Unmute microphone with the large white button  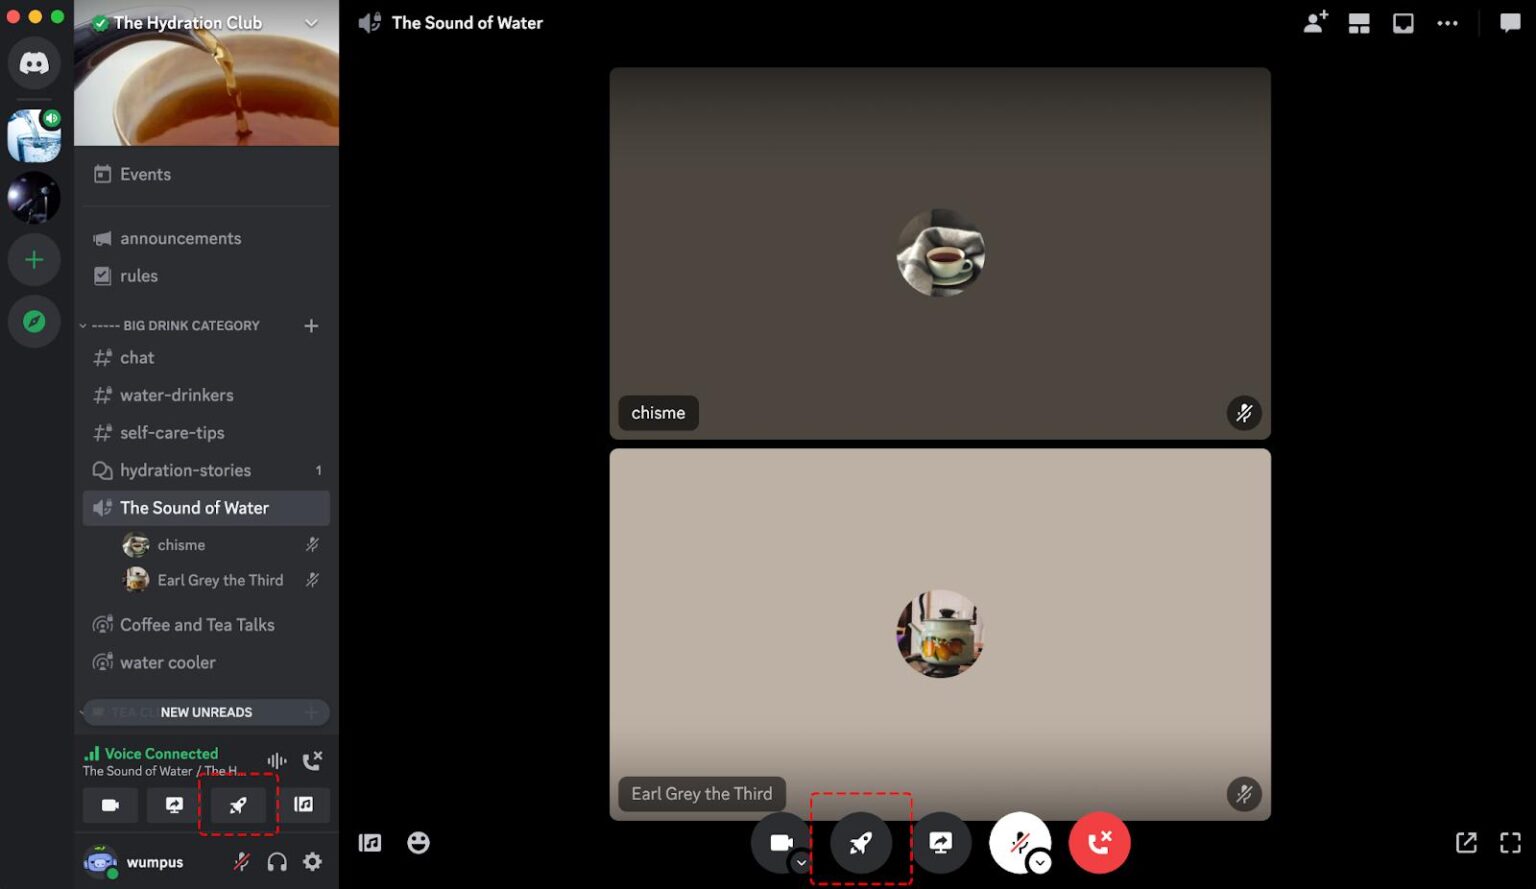(1018, 841)
